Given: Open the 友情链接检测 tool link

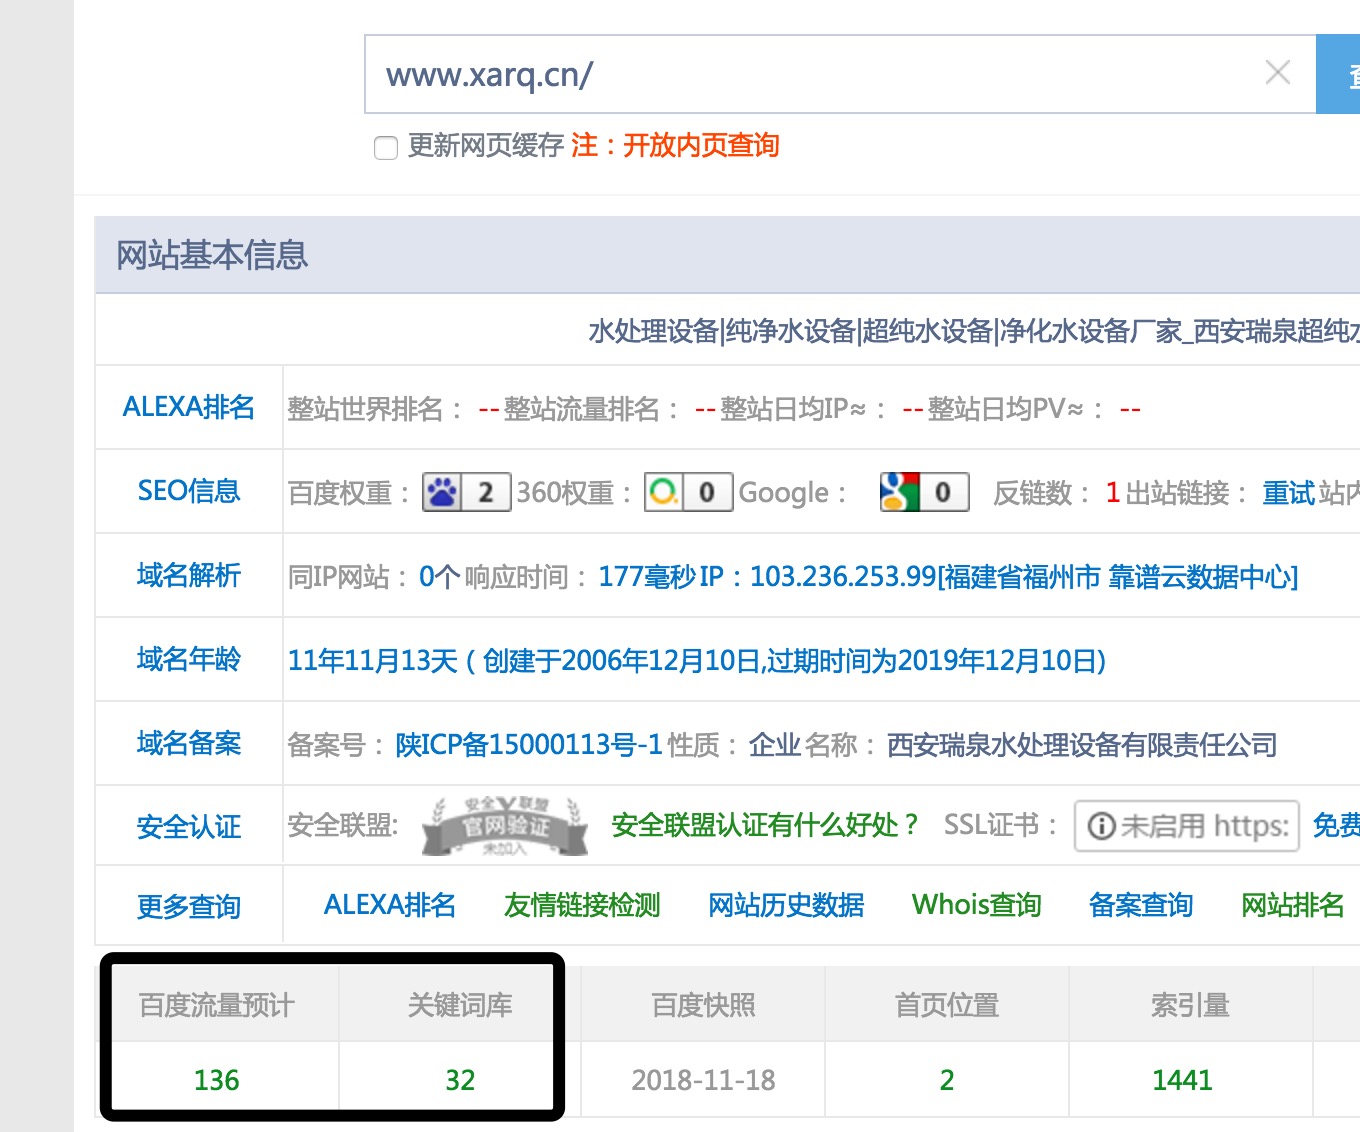Looking at the screenshot, I should 582,905.
